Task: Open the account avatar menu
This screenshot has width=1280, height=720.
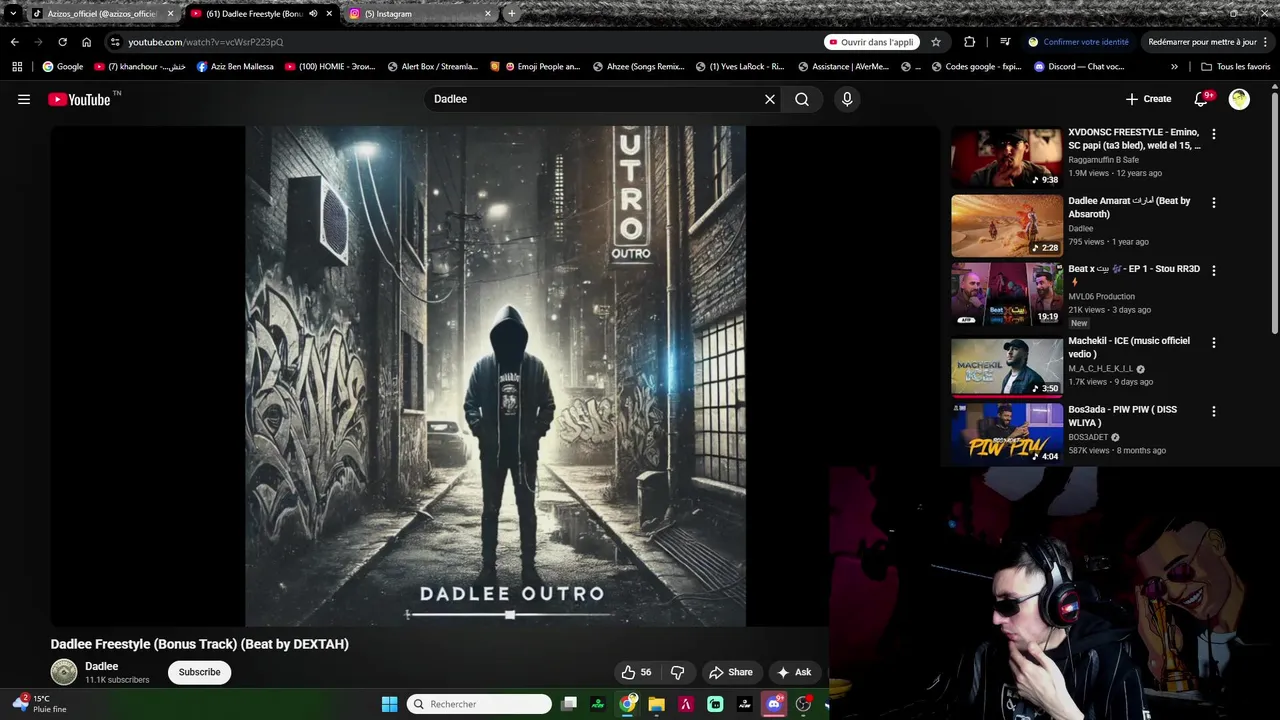Action: pos(1239,99)
